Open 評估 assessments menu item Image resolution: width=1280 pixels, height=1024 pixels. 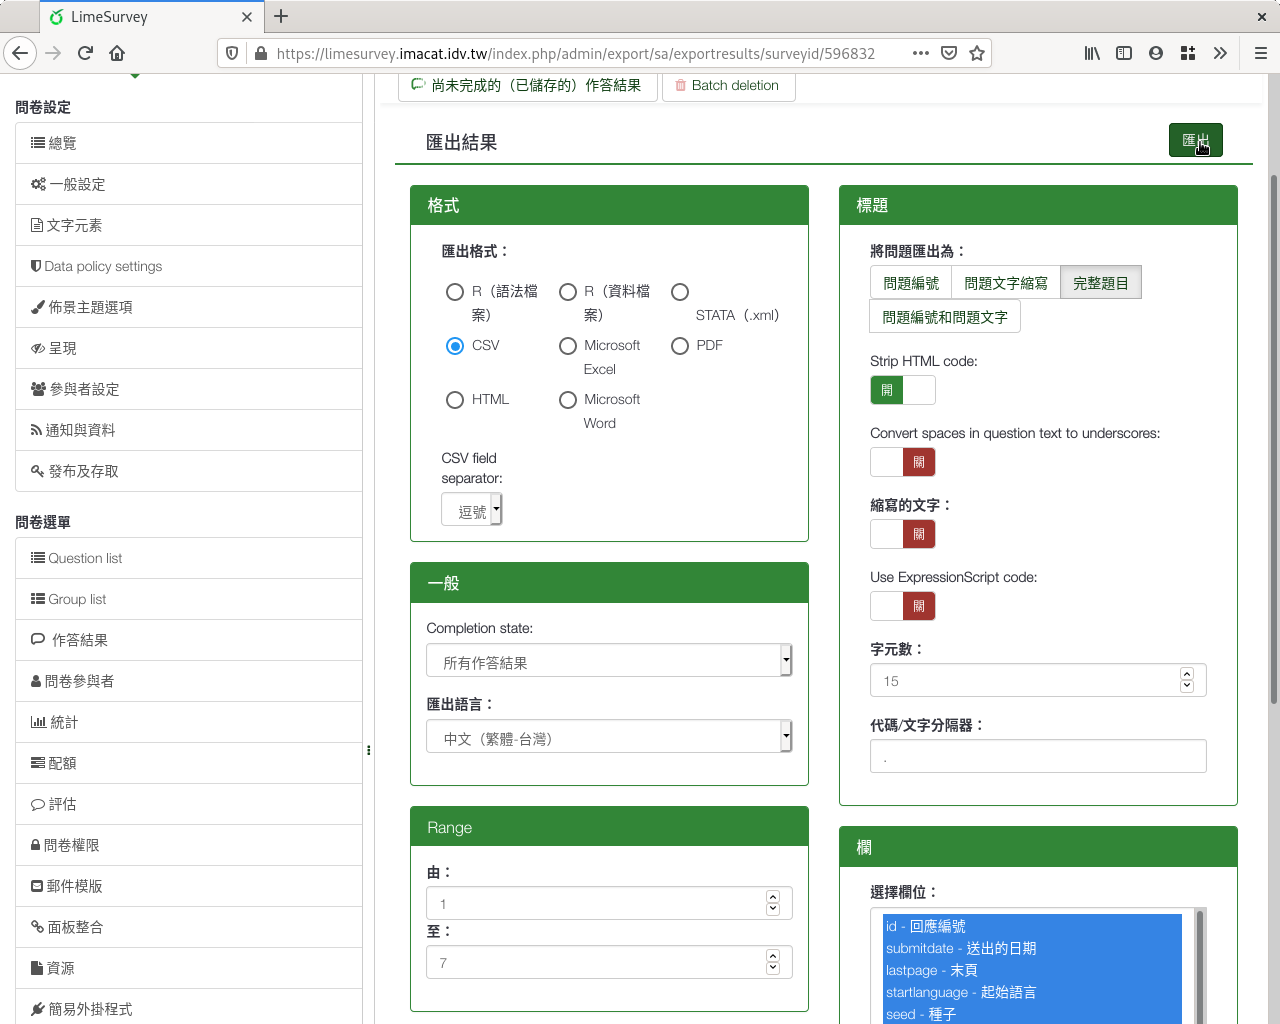point(189,804)
